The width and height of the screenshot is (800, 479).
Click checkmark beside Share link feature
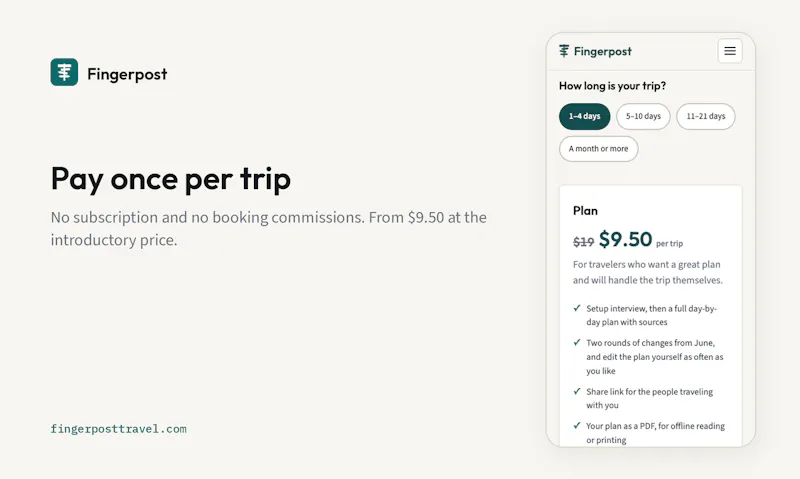(x=577, y=391)
